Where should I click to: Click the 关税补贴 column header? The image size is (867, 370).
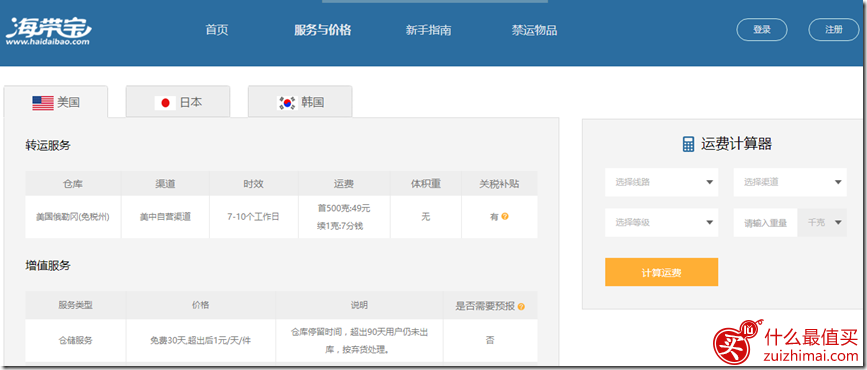tap(499, 184)
